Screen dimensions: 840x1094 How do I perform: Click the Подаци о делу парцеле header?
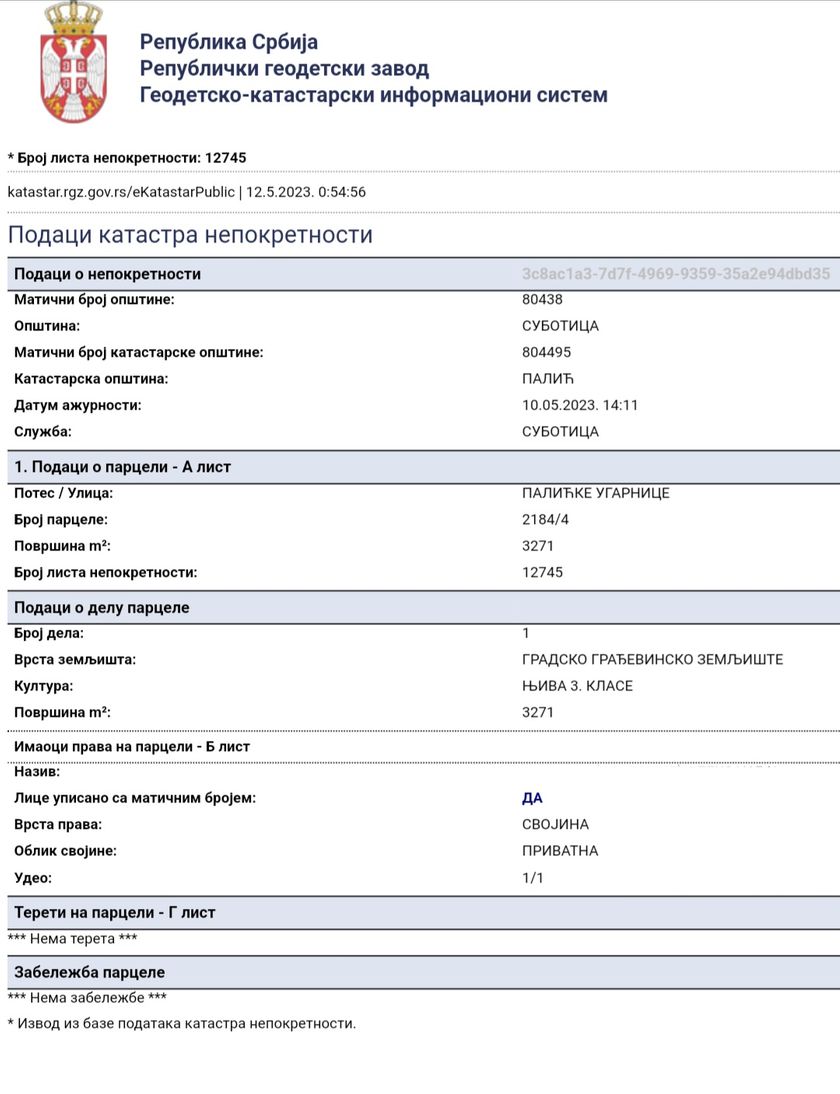coord(101,607)
